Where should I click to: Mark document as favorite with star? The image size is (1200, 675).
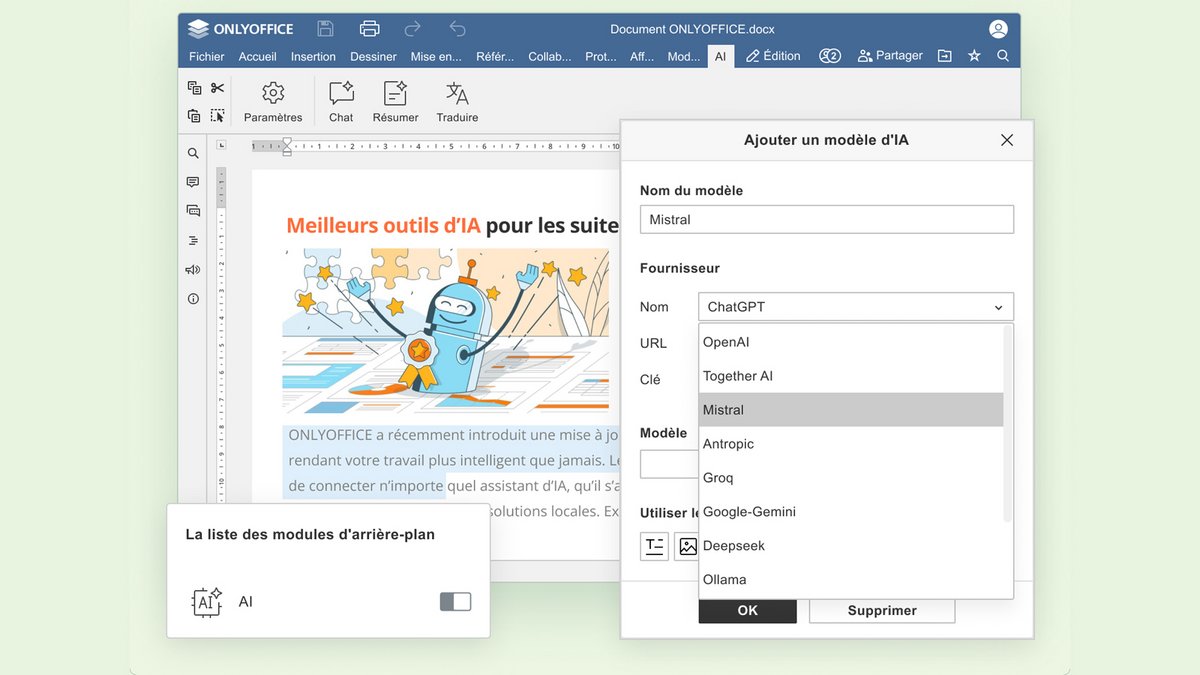click(x=974, y=56)
